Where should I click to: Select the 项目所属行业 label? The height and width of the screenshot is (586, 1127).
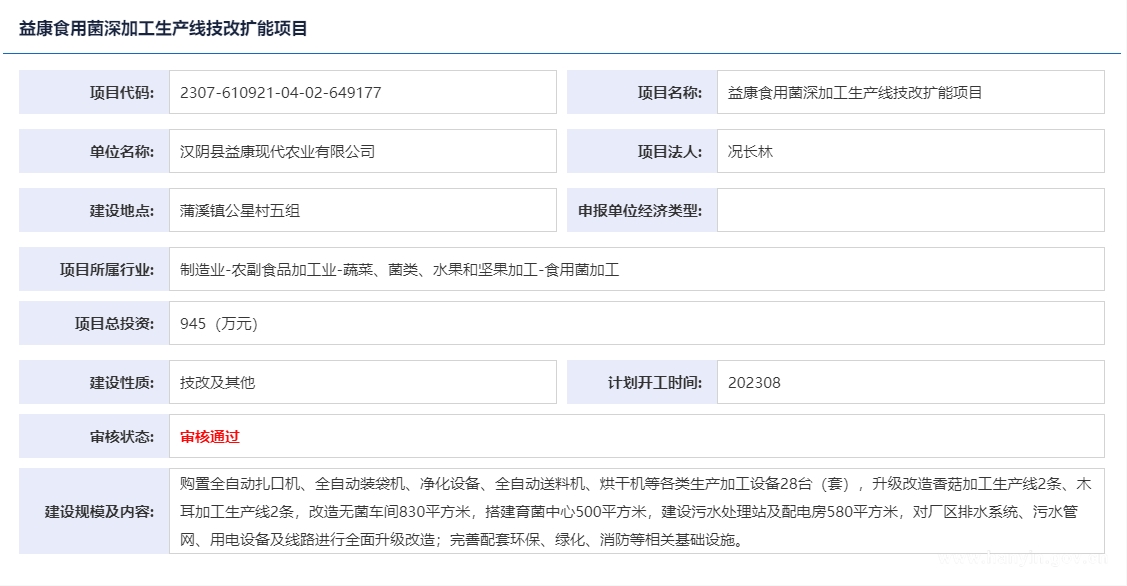[x=106, y=270]
